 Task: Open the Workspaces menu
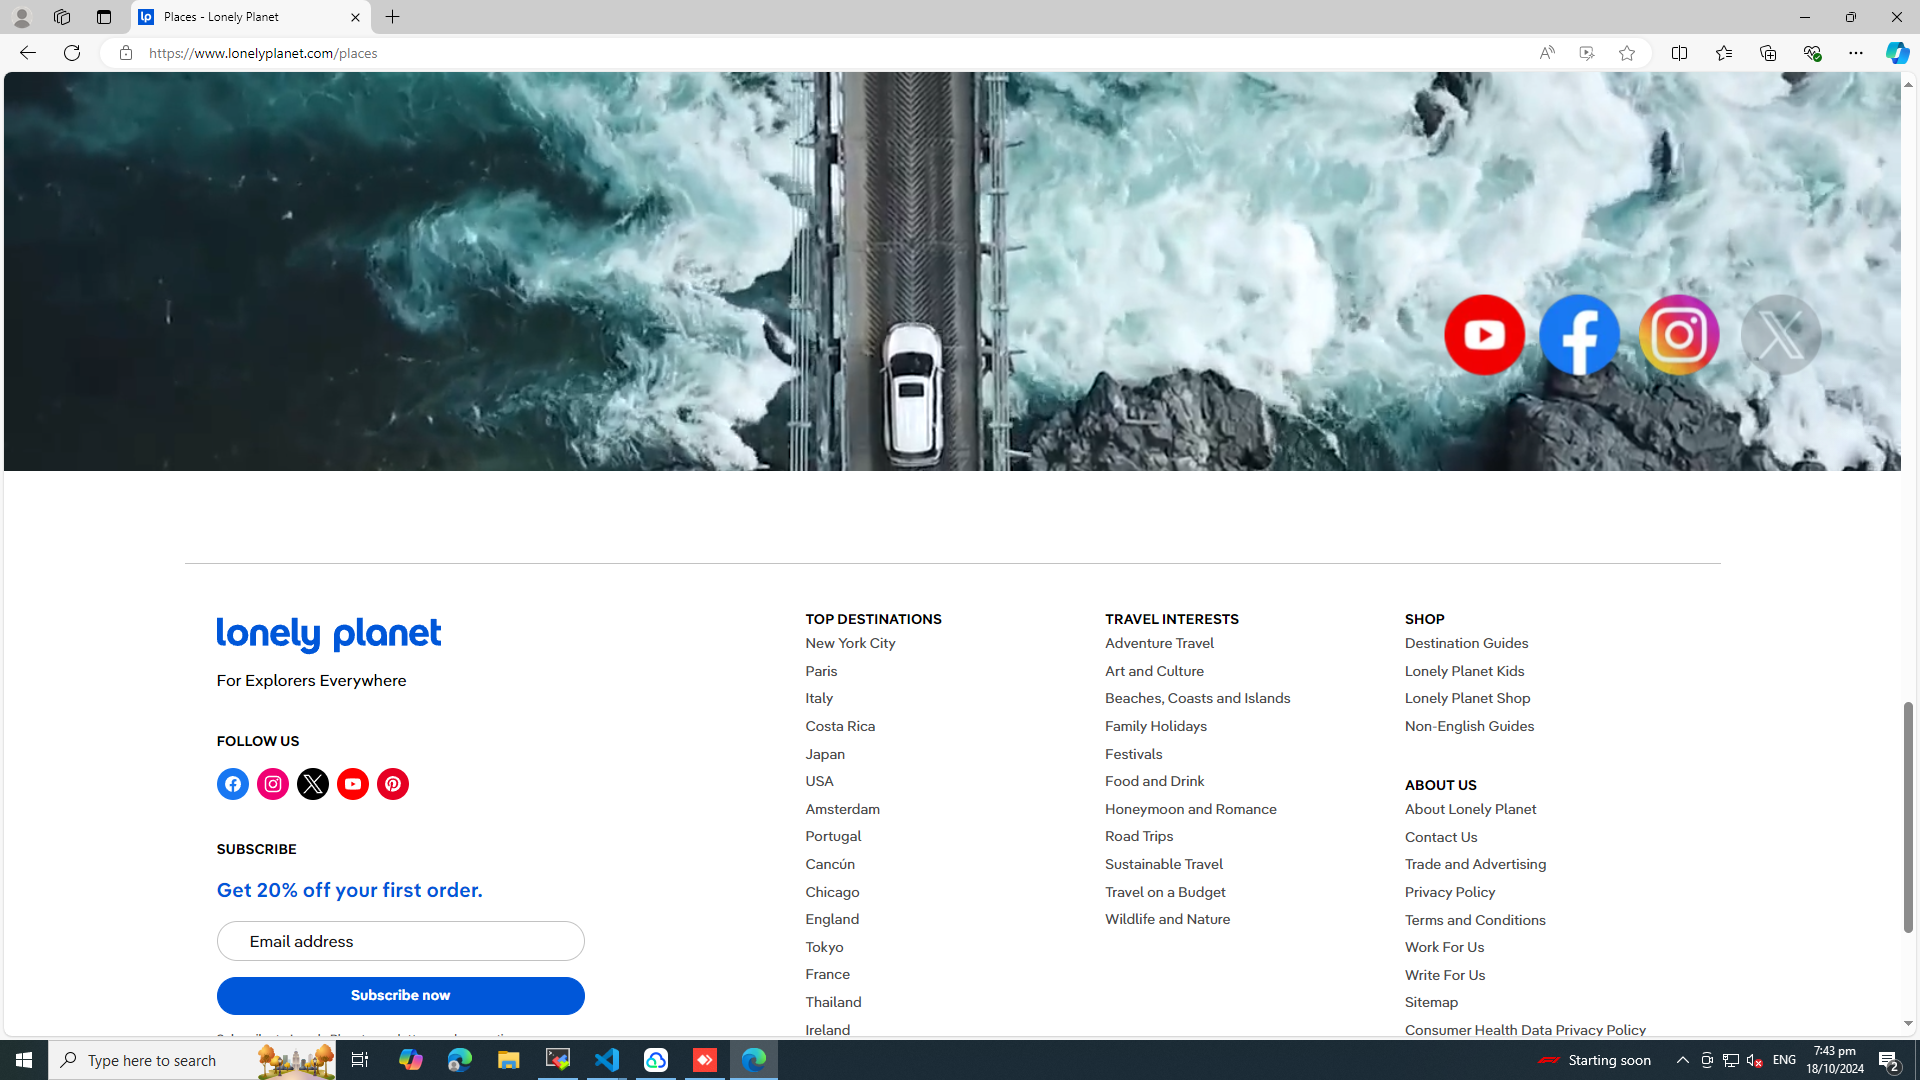click(62, 17)
